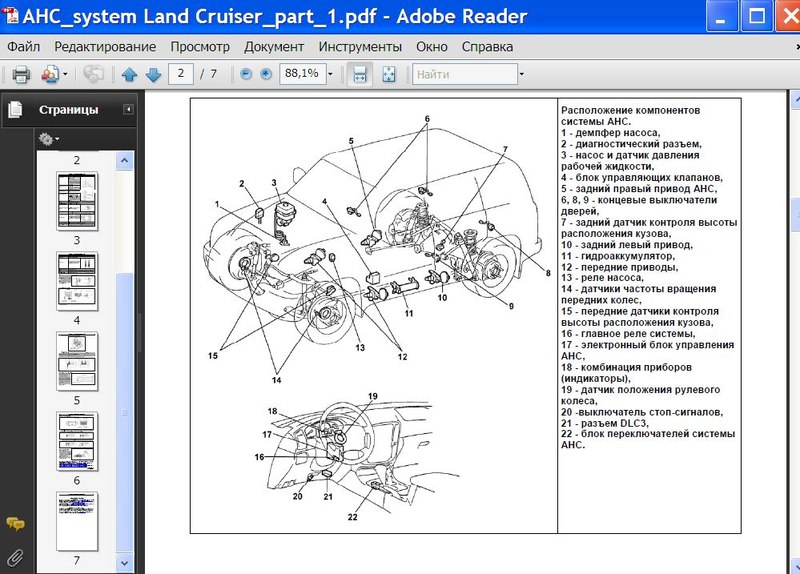The width and height of the screenshot is (800, 574).
Task: Click the zoom percentage field 88,1%
Action: click(x=302, y=74)
